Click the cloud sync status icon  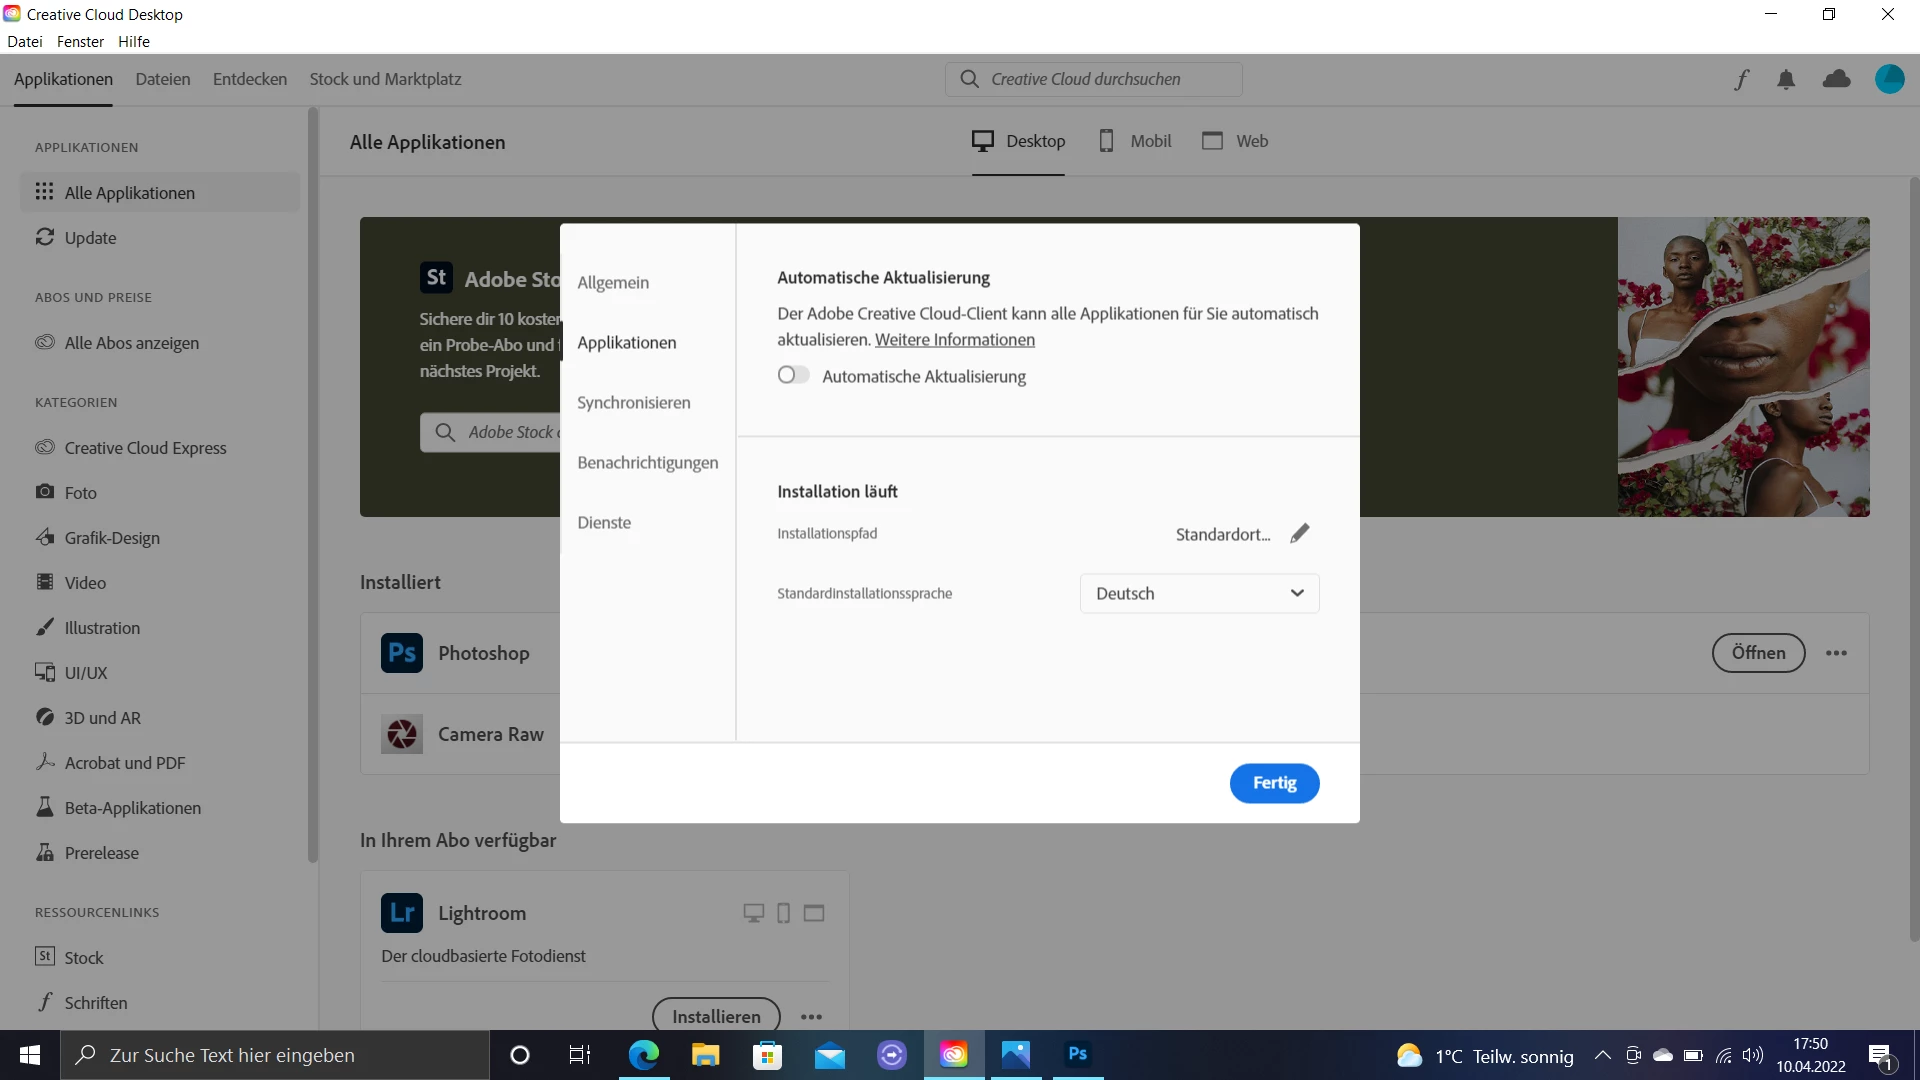point(1836,80)
